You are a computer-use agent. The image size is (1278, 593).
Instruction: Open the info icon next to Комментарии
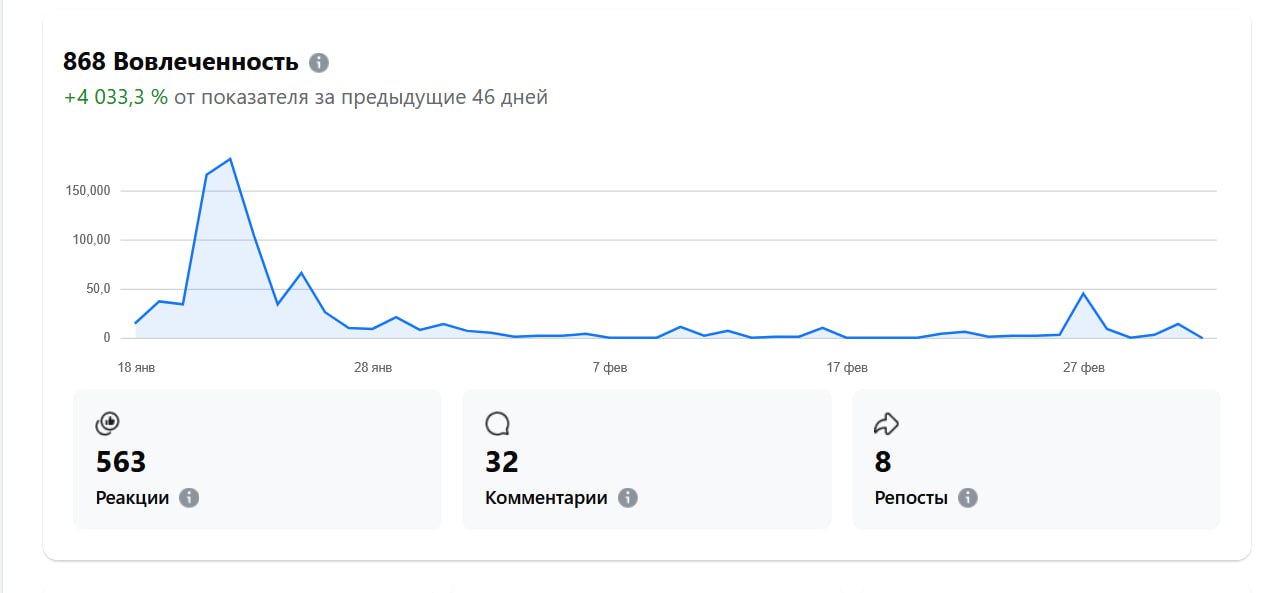627,497
